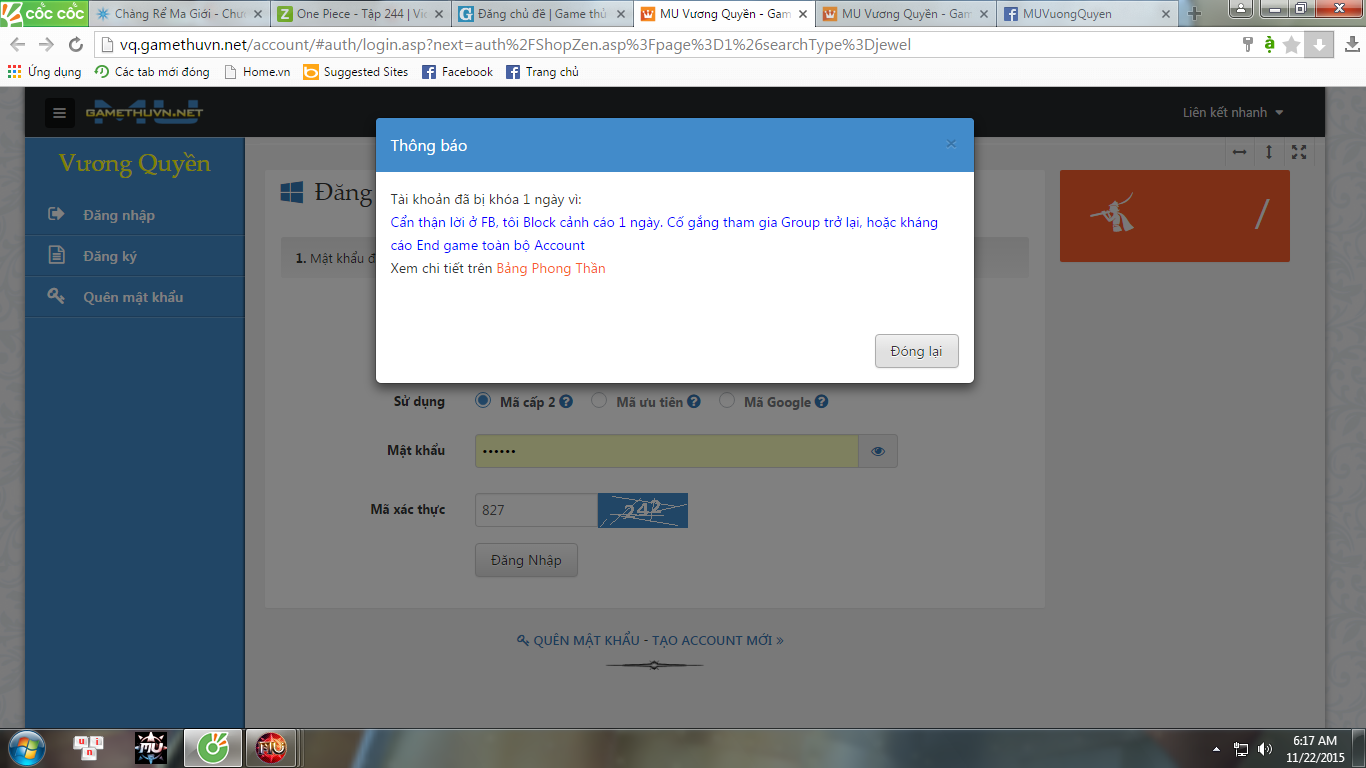1366x768 pixels.
Task: Select the Mã cấp 2 radio option
Action: 483,401
